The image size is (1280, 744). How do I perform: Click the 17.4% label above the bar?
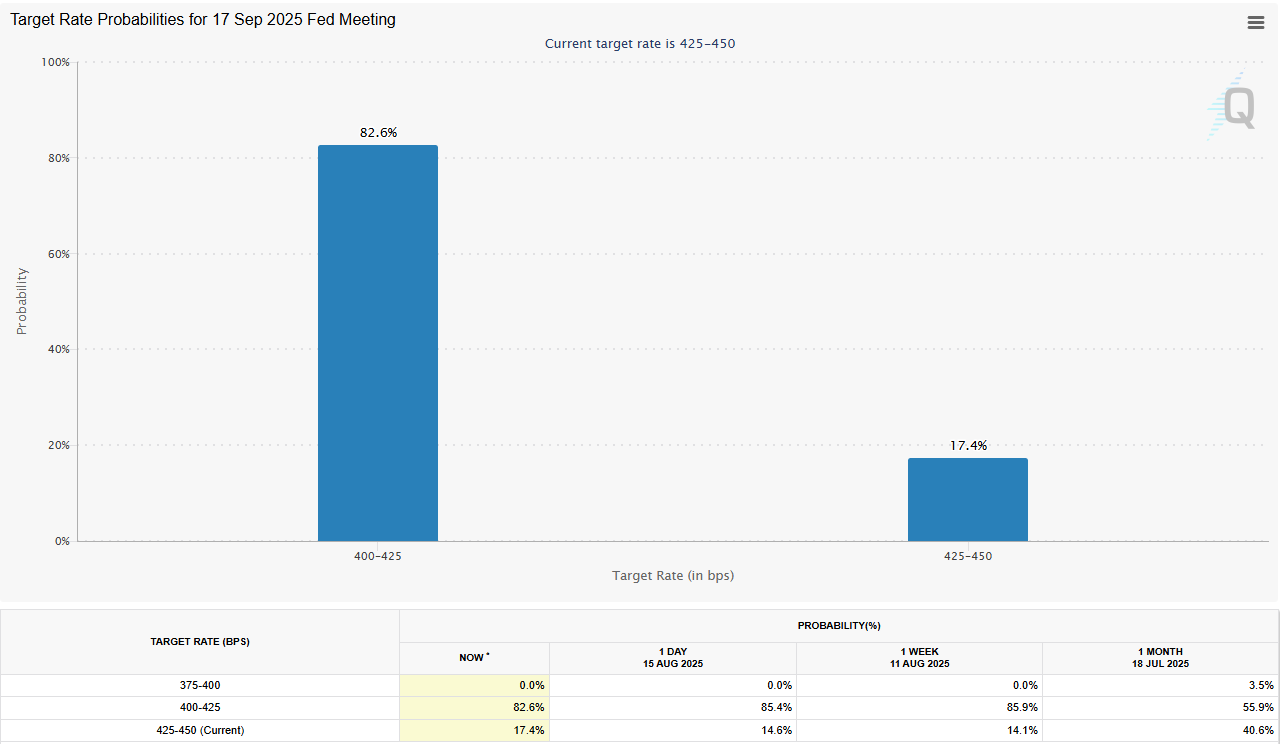(x=967, y=446)
